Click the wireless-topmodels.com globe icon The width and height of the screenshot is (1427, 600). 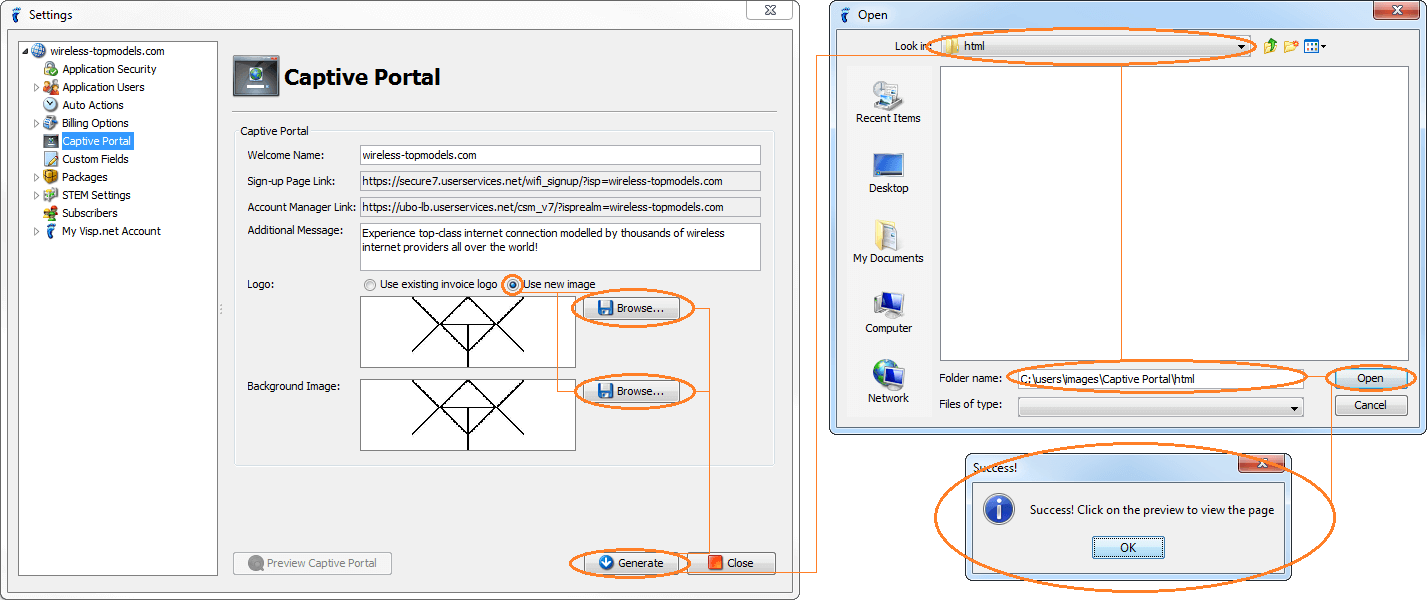pyautogui.click(x=39, y=51)
